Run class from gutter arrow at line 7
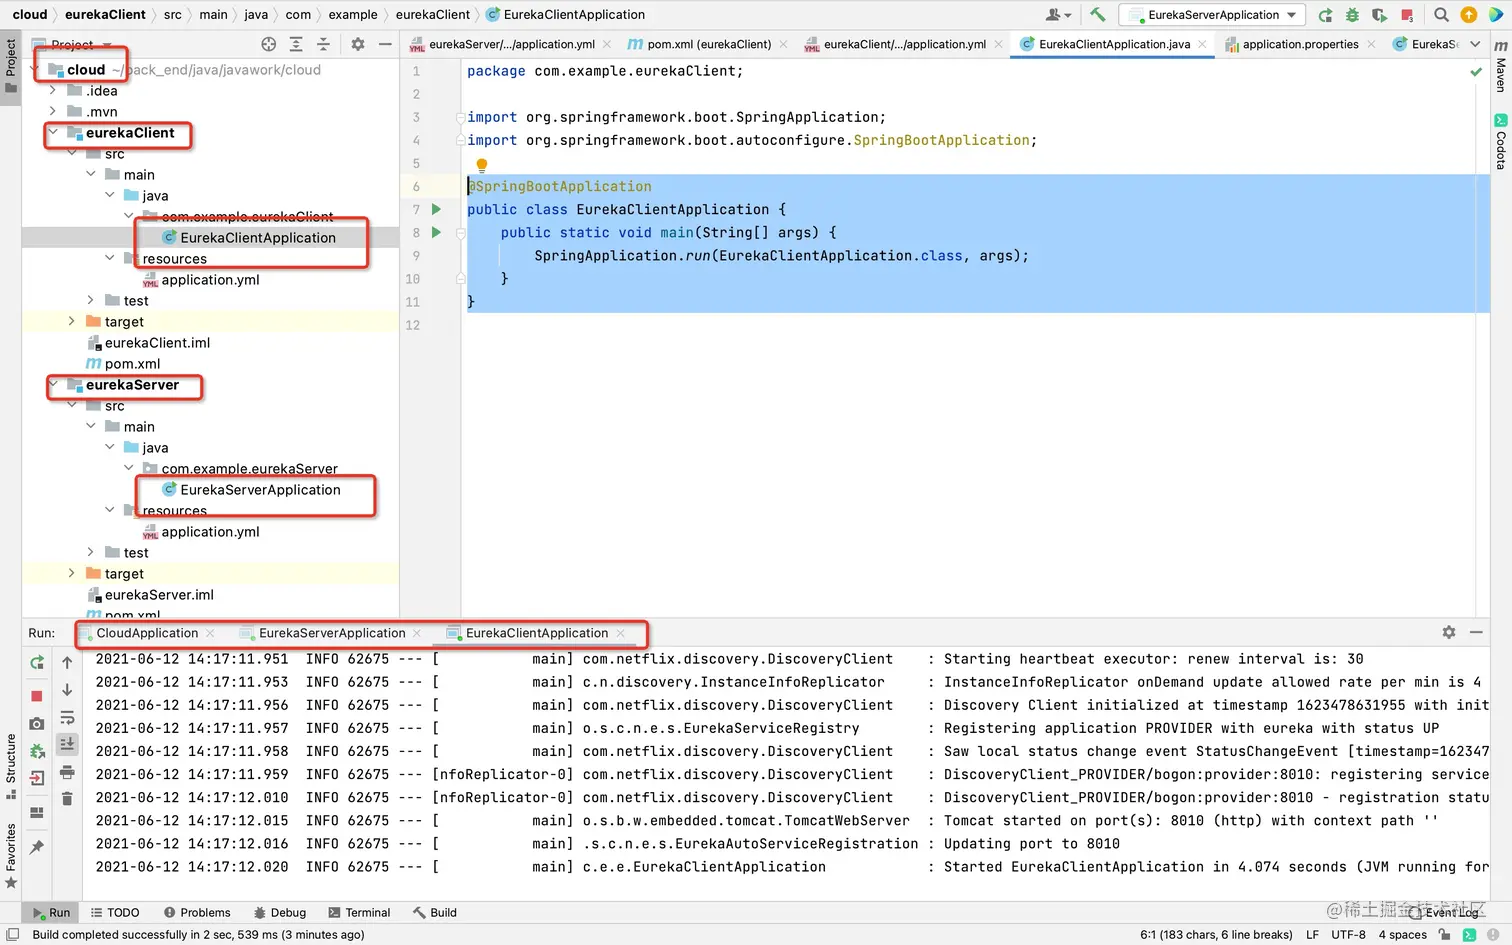The image size is (1512, 945). click(x=436, y=209)
